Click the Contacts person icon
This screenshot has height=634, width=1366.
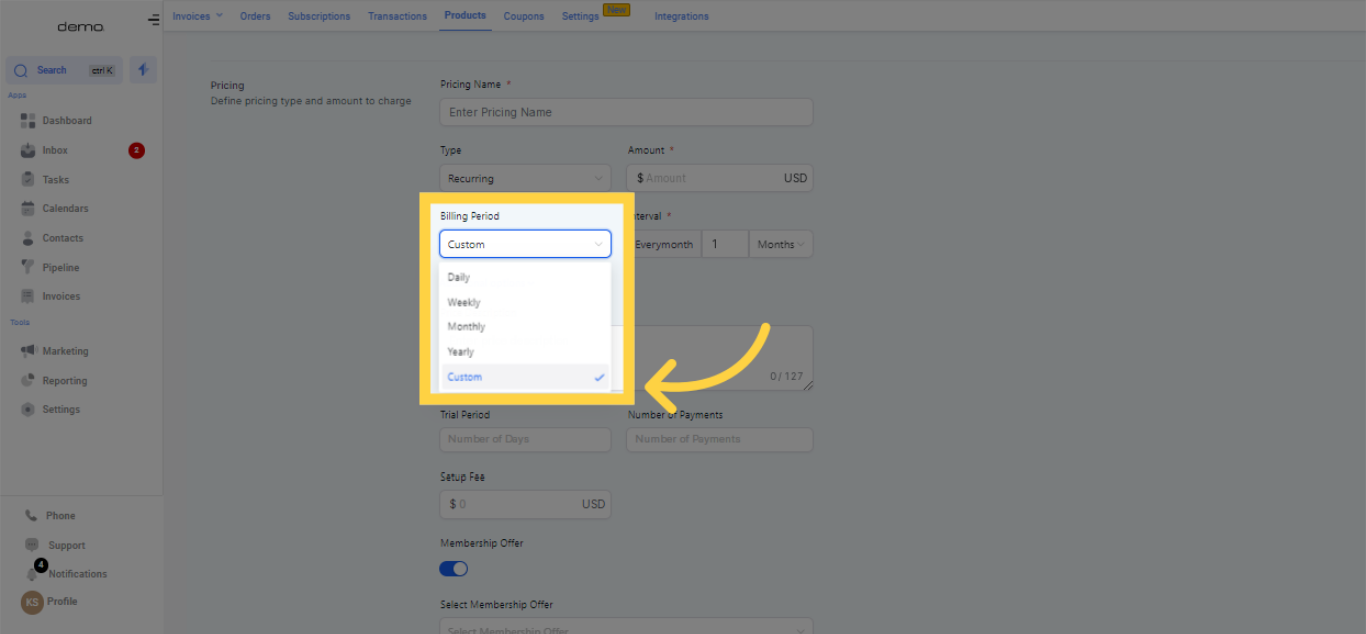click(28, 239)
